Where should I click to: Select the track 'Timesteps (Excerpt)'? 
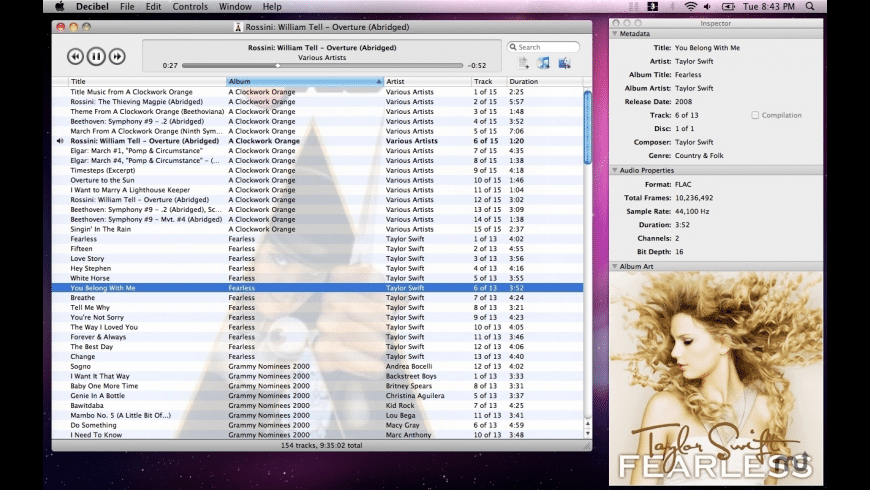click(x=317, y=170)
